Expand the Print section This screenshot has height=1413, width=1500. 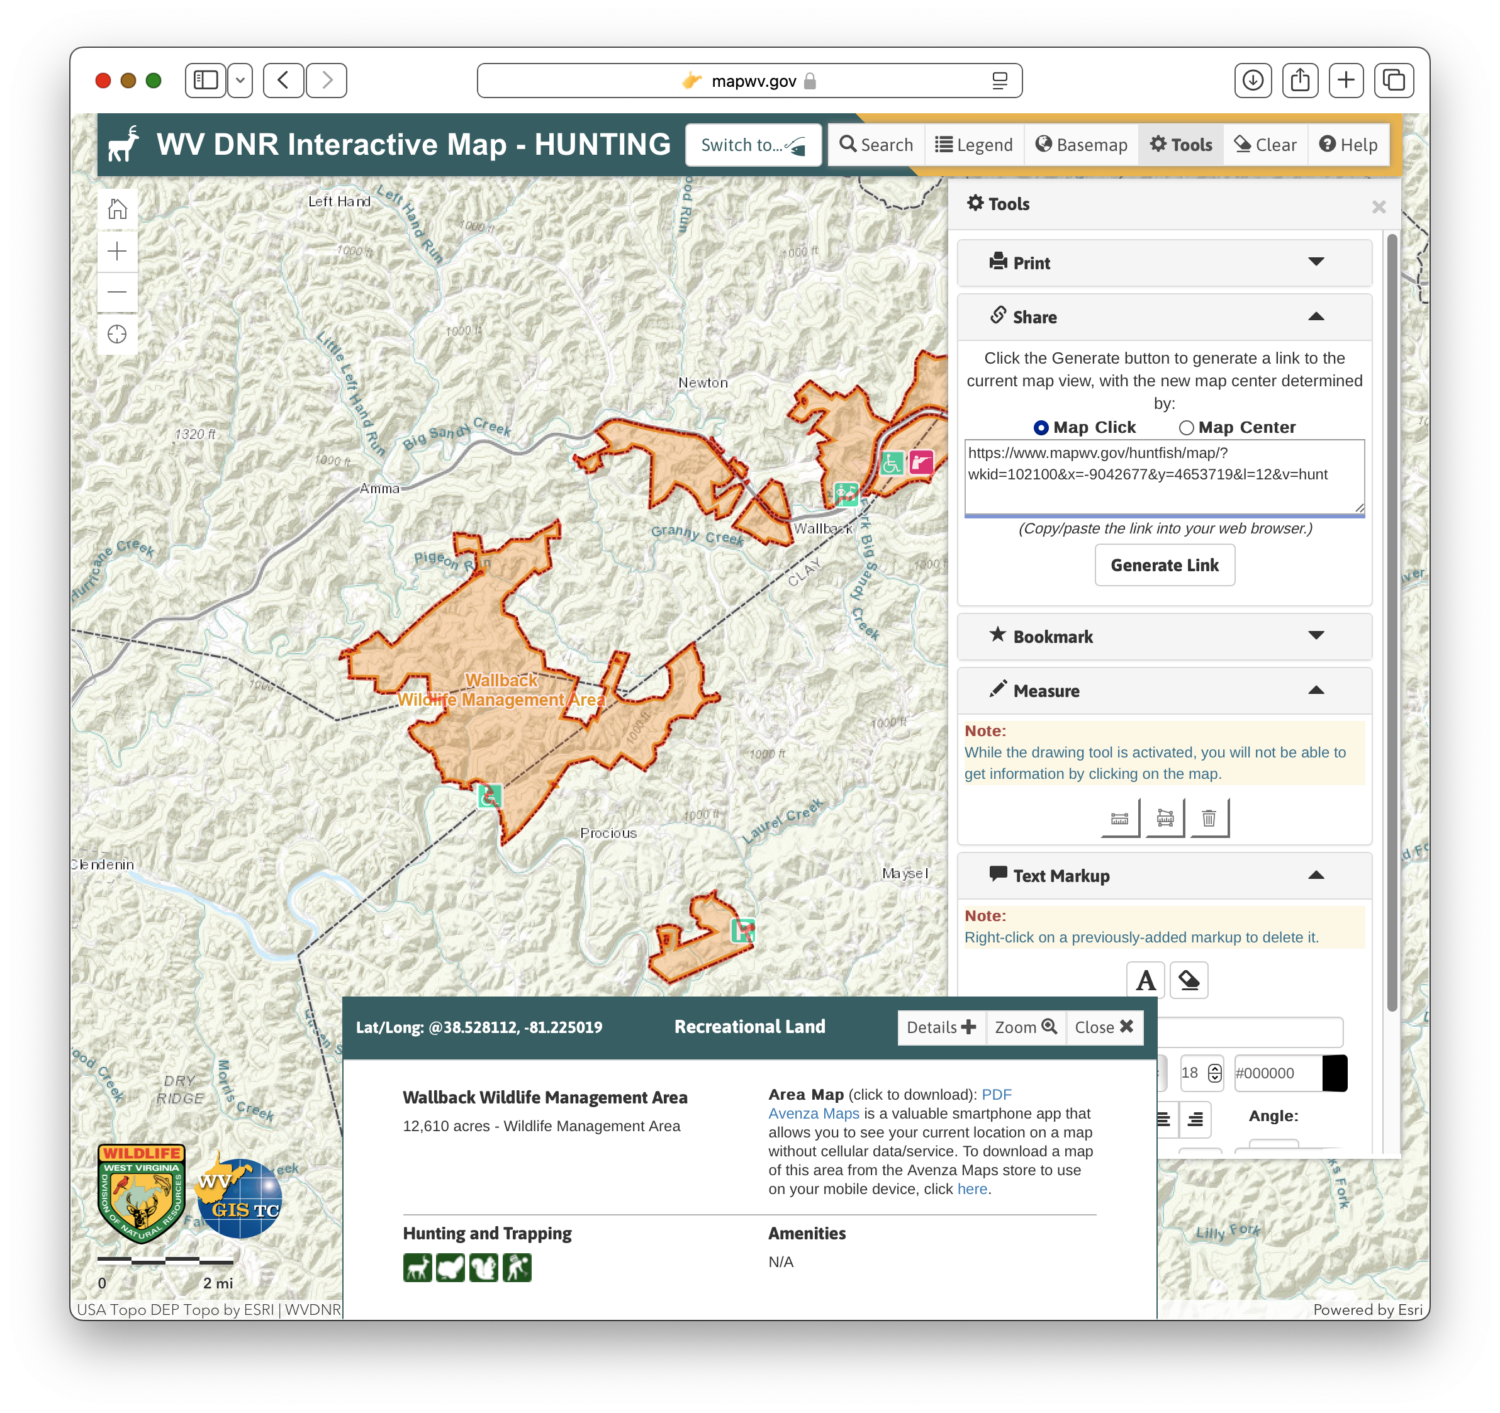tap(1316, 262)
